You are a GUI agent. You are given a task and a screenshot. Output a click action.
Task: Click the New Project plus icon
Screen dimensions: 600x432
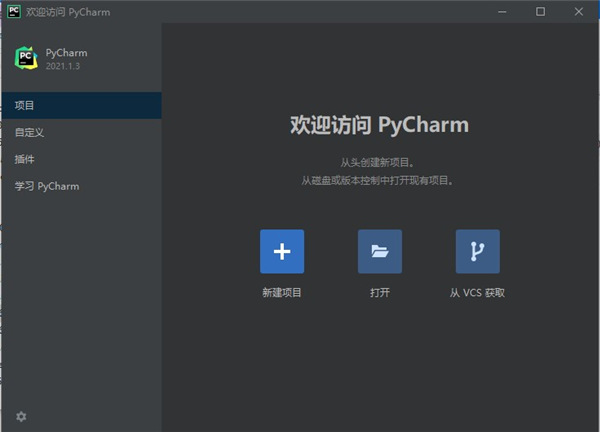(282, 251)
